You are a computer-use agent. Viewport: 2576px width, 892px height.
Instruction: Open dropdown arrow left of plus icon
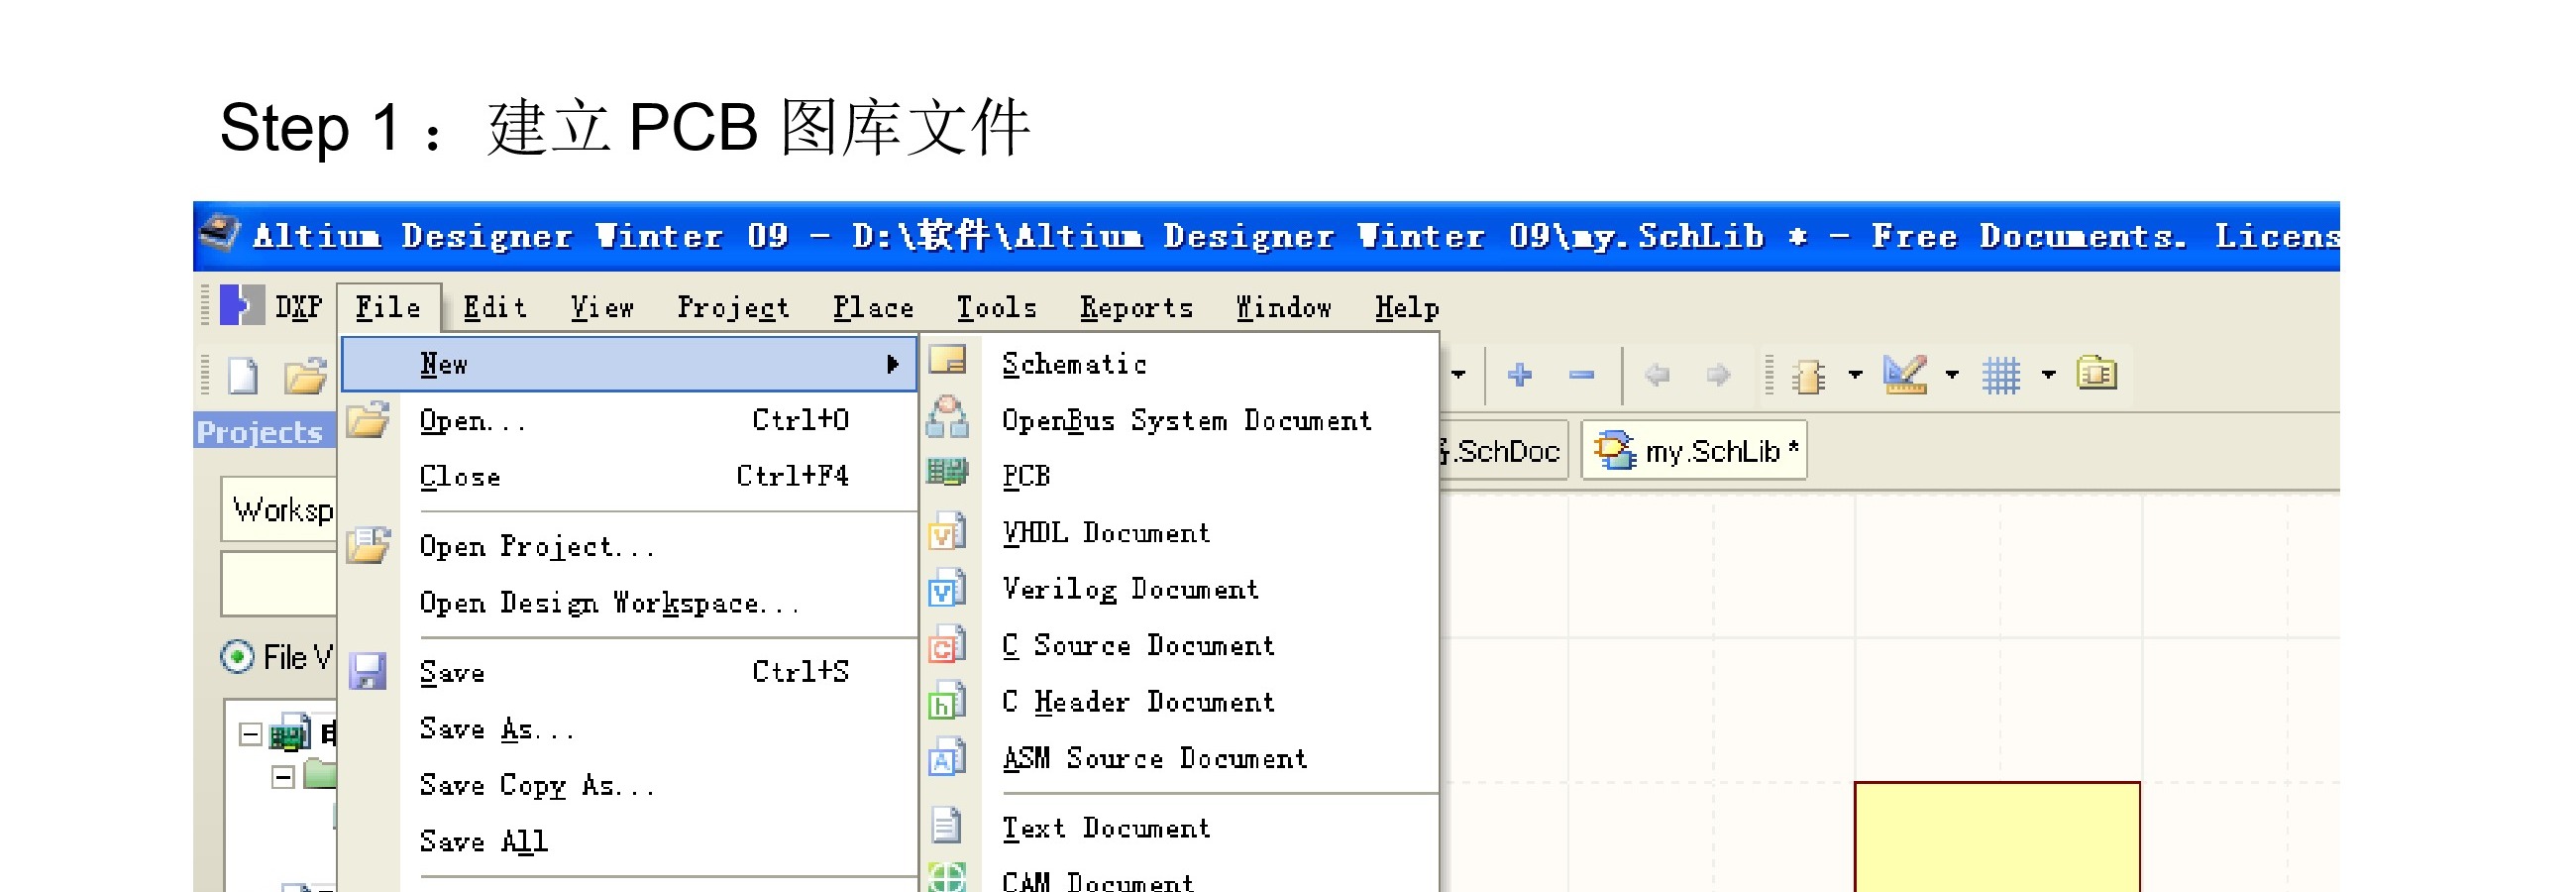click(x=1459, y=375)
